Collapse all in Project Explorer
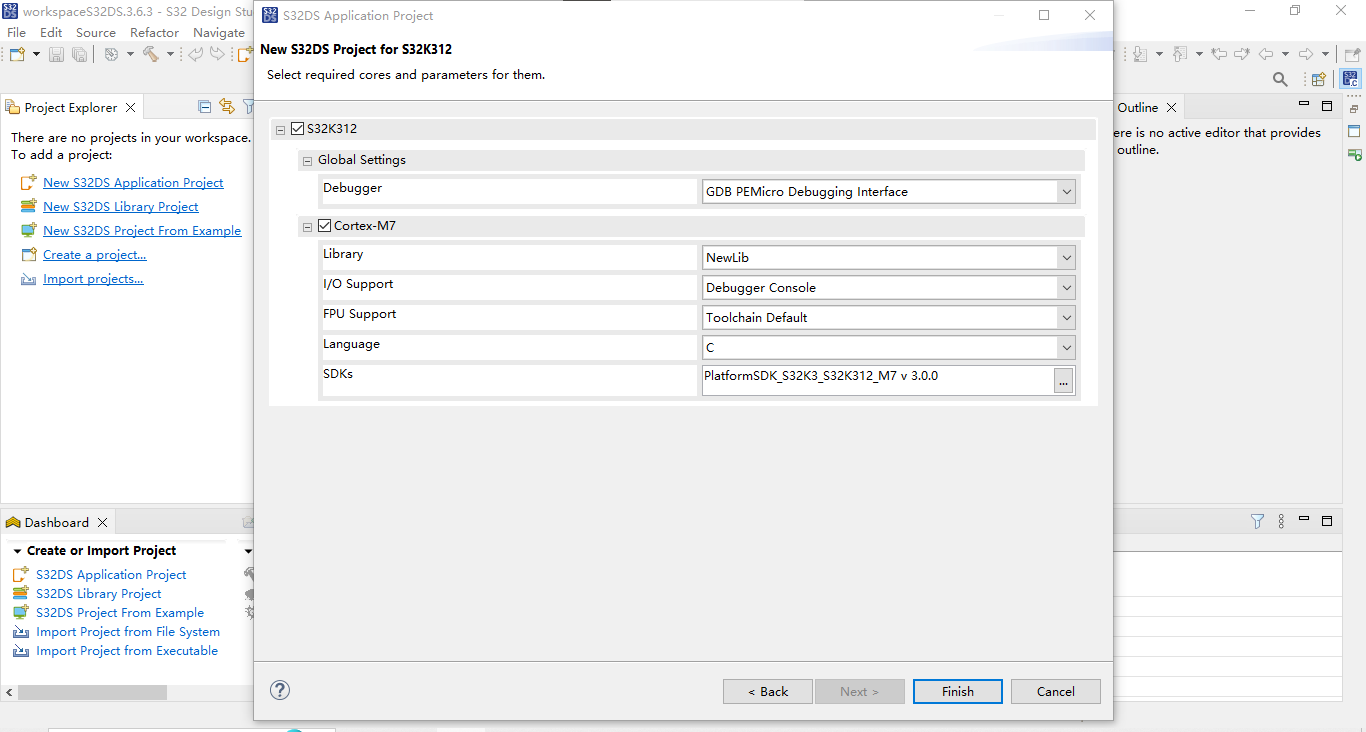Image resolution: width=1366 pixels, height=732 pixels. (205, 107)
